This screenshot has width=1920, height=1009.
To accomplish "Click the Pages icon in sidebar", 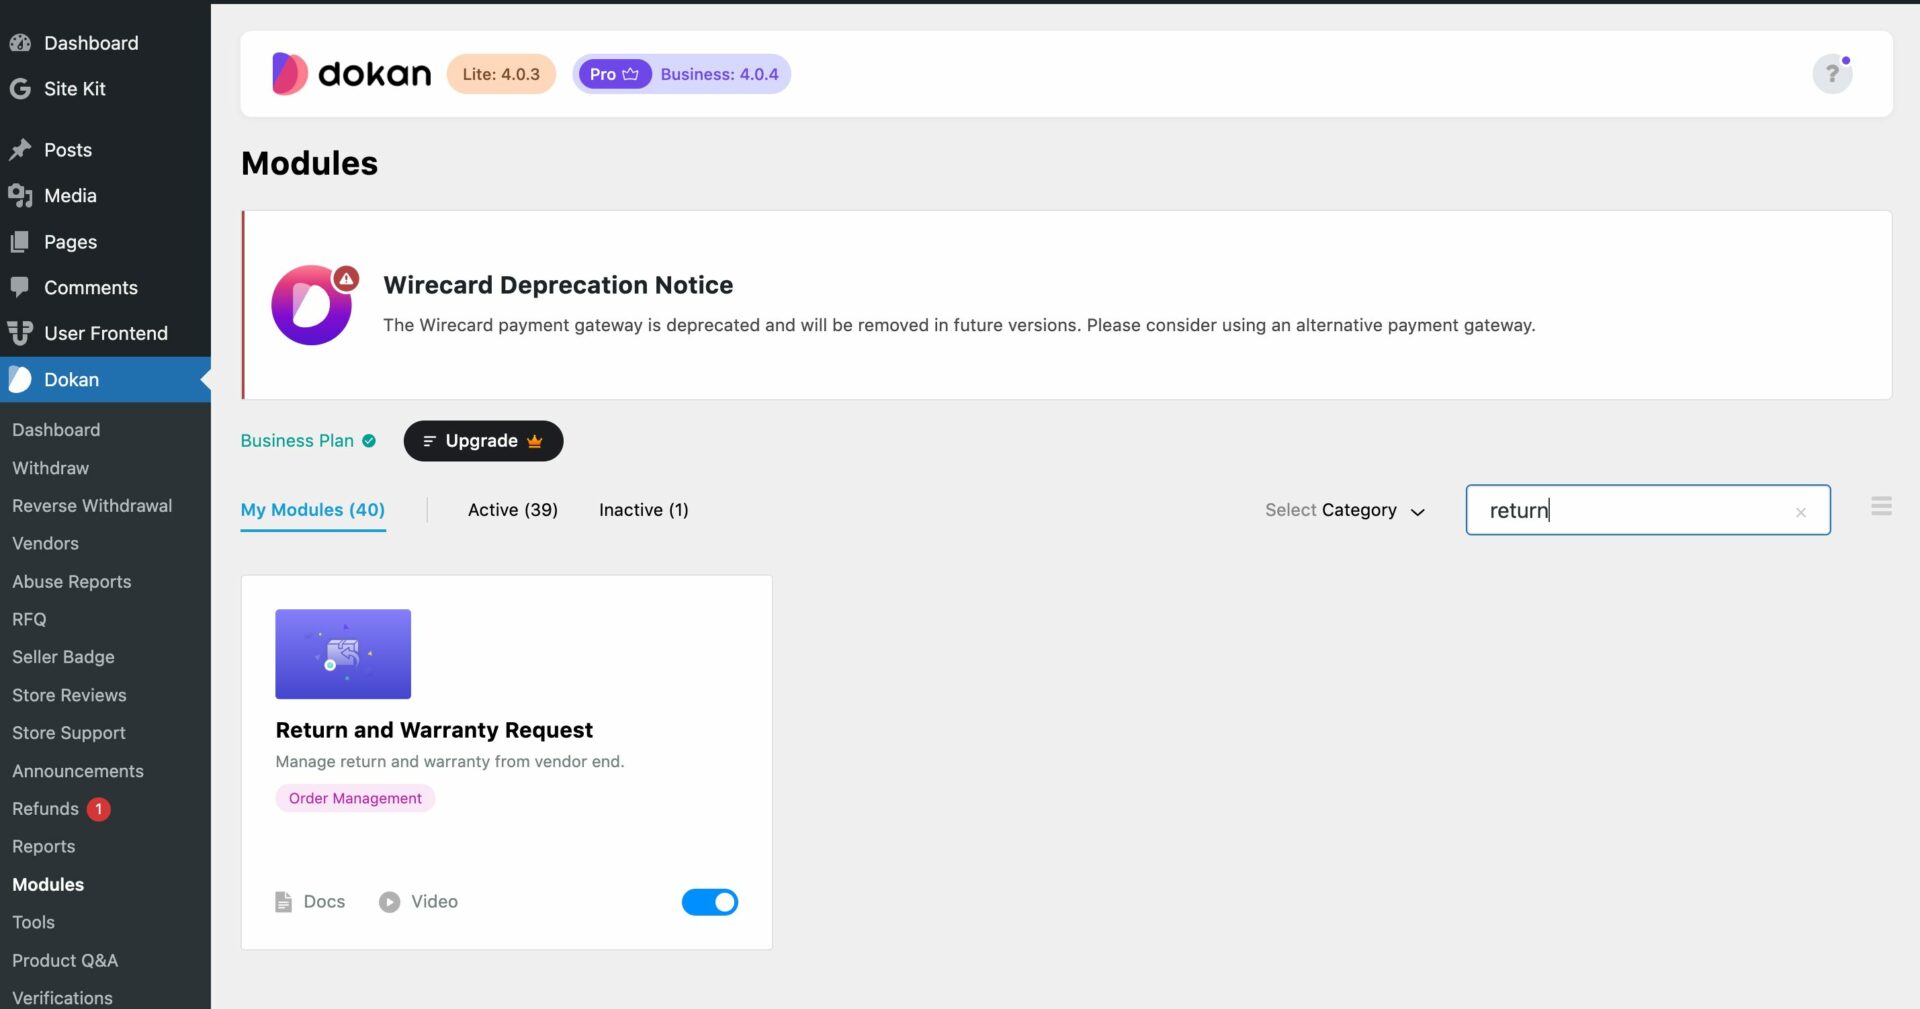I will click(x=20, y=242).
